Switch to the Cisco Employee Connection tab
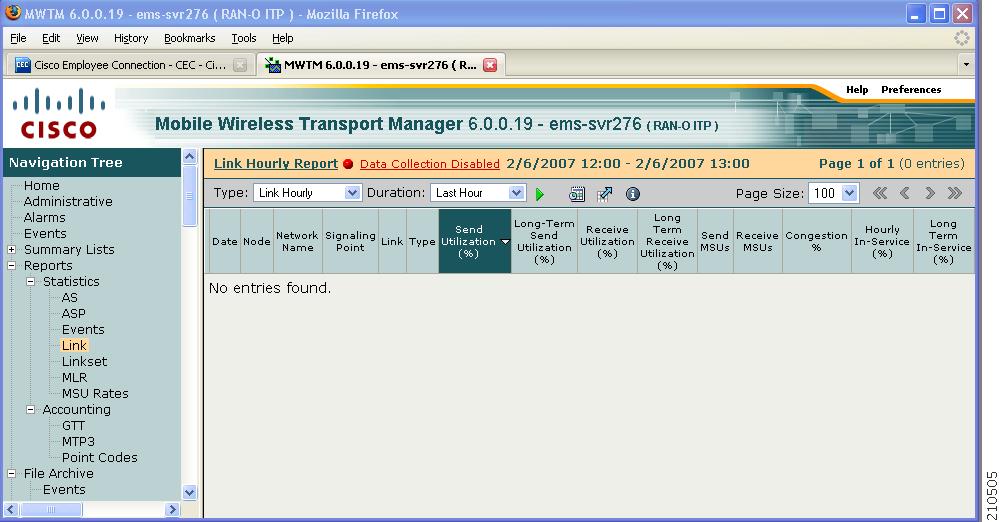 [130, 65]
